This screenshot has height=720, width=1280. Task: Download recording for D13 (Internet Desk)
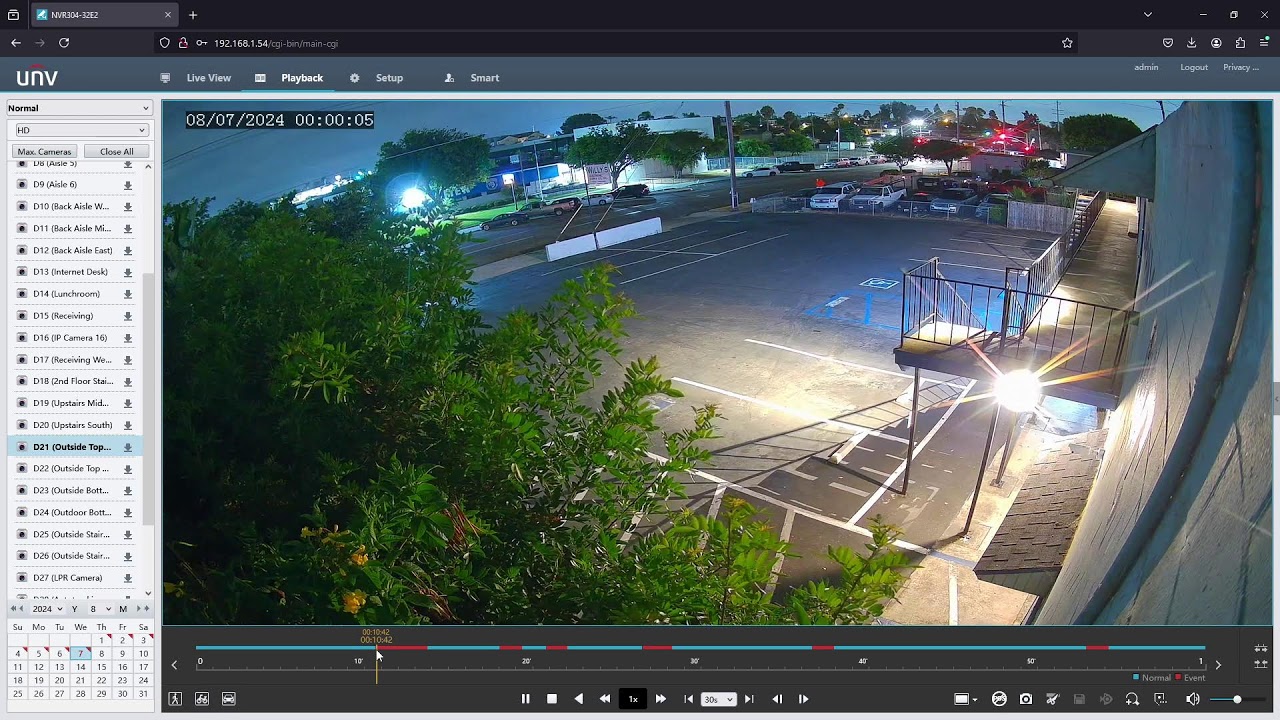[128, 272]
